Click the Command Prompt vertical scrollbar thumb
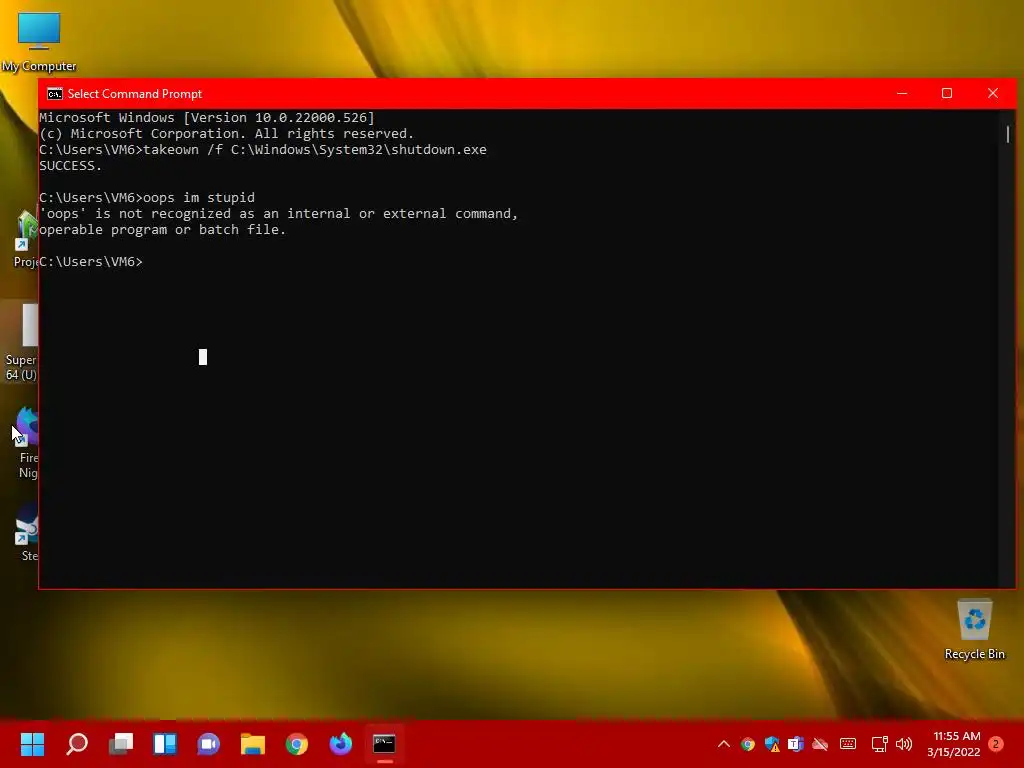 [x=1008, y=134]
